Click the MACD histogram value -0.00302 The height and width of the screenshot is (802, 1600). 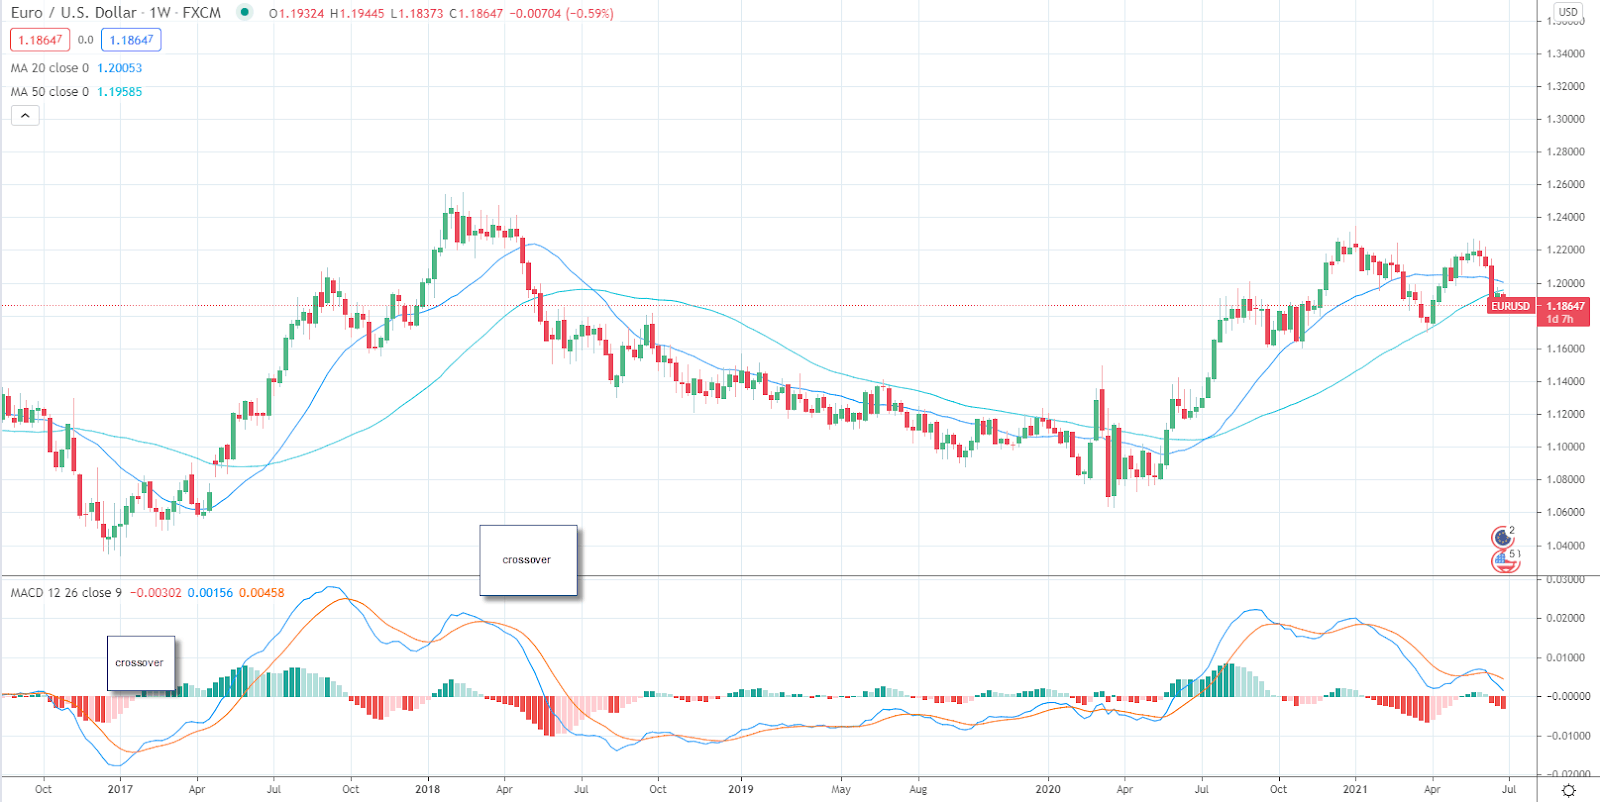(156, 593)
